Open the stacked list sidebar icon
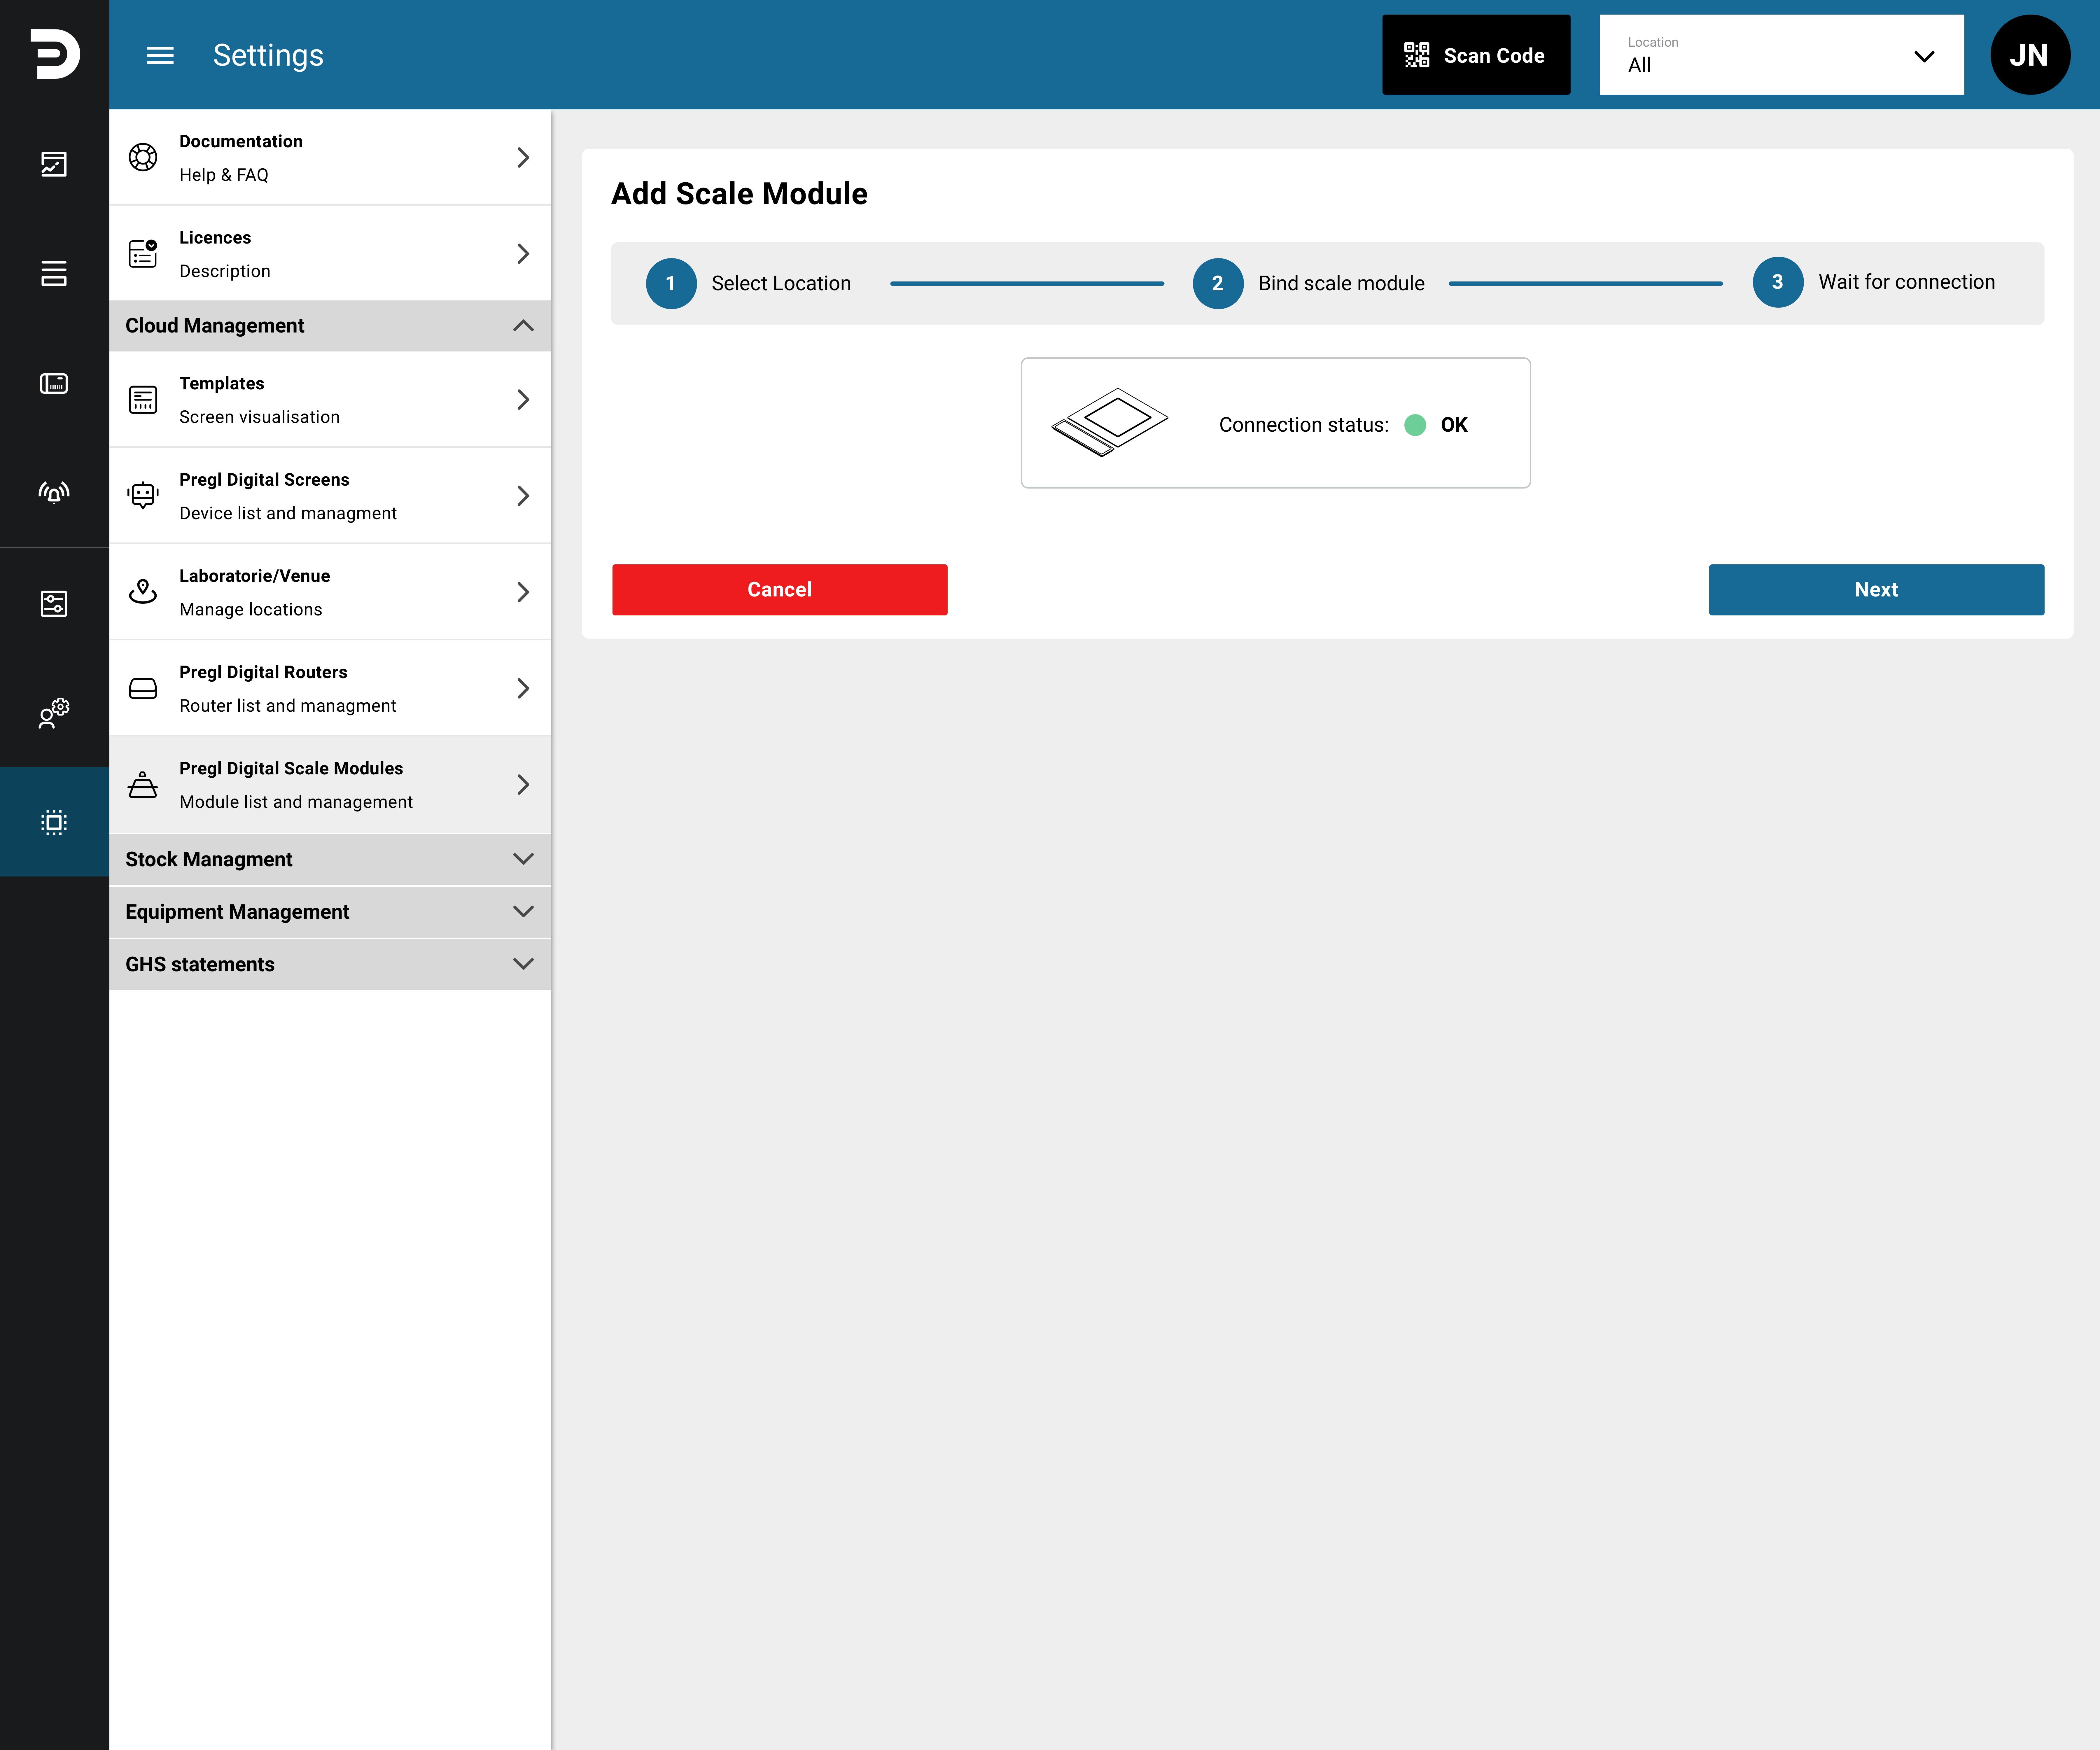Image resolution: width=2100 pixels, height=1750 pixels. tap(54, 273)
